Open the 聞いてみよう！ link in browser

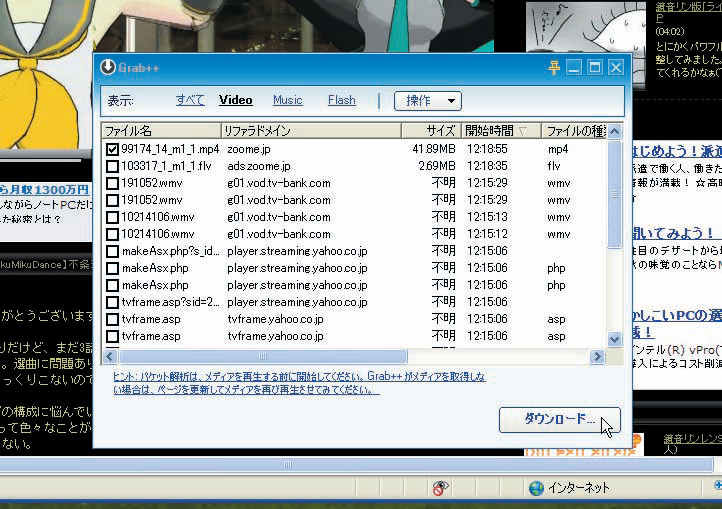pos(673,233)
